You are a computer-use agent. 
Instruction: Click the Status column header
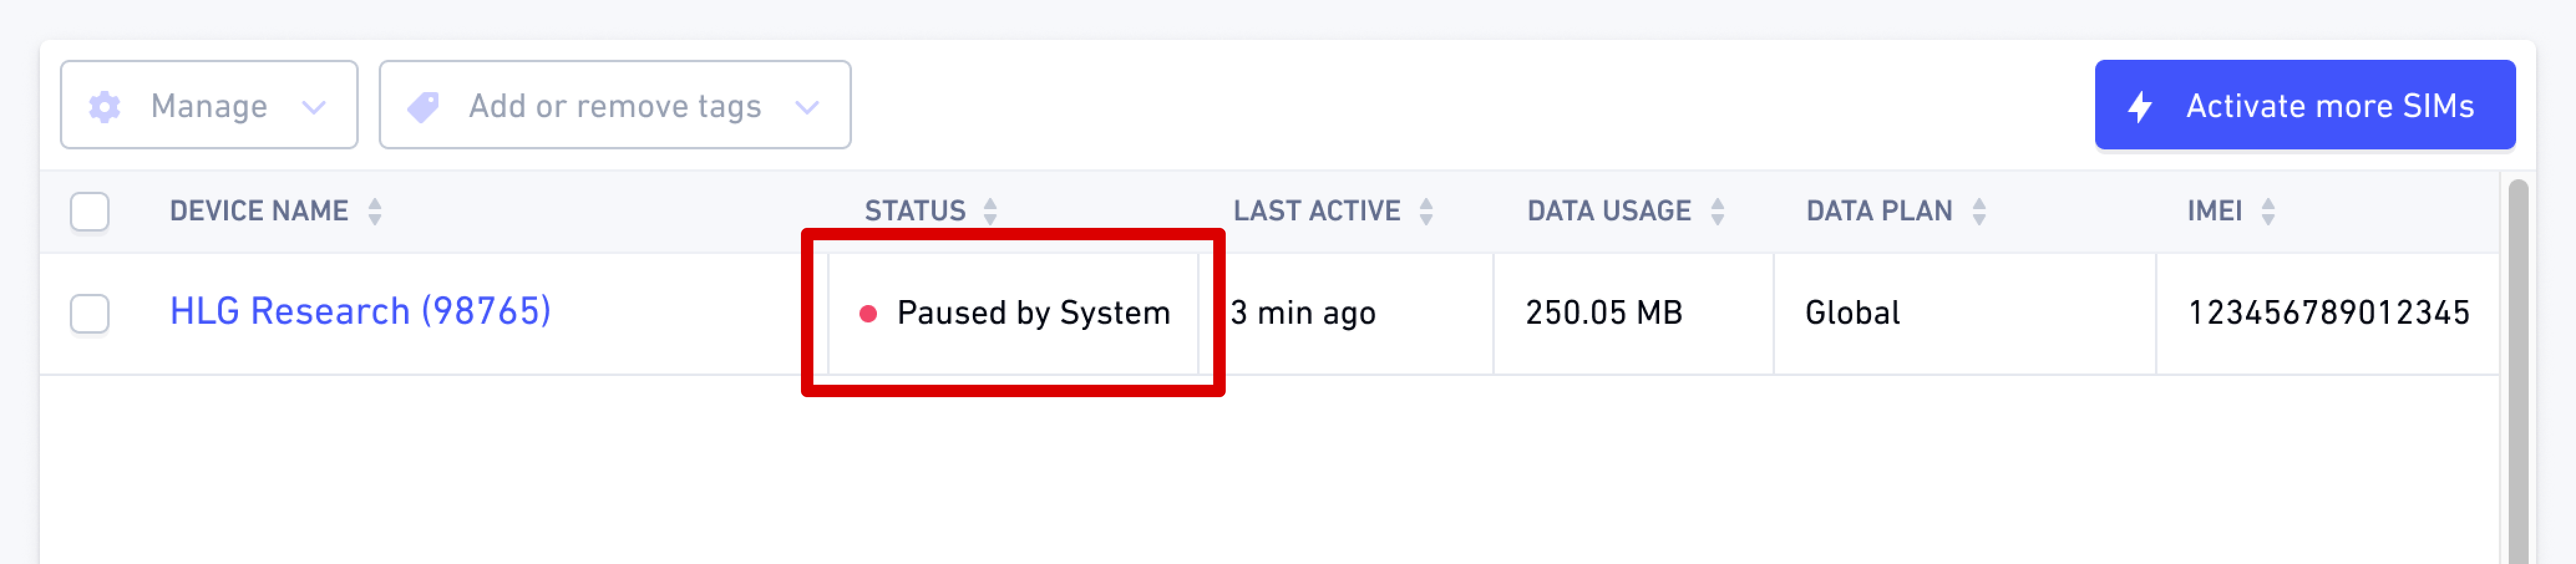coord(915,211)
